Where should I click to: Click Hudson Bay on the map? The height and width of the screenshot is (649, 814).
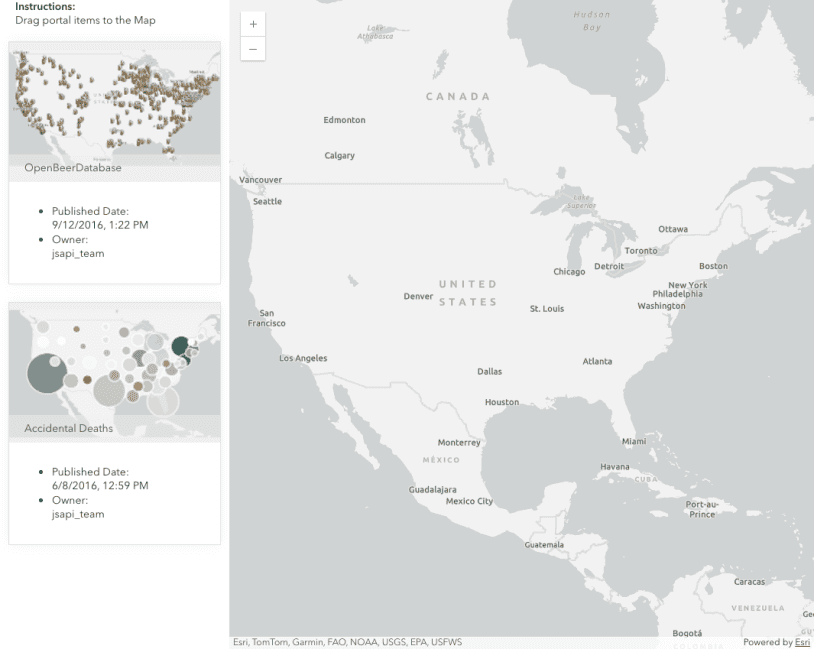592,21
